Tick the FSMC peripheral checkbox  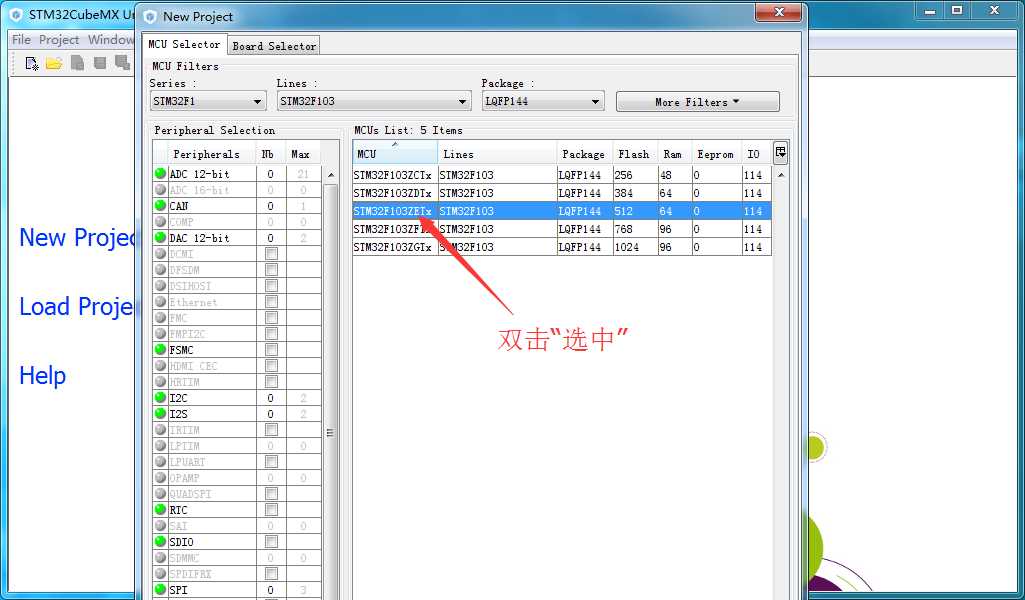(x=271, y=350)
